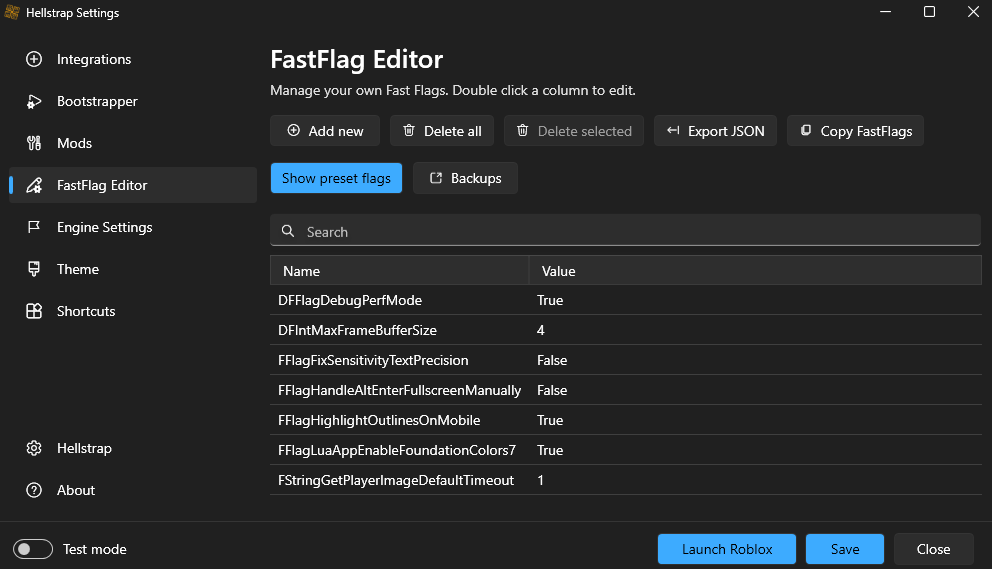This screenshot has height=569, width=992.
Task: Click False value of FFlagHandleAltEnterFullscreenManually
Action: (x=552, y=390)
